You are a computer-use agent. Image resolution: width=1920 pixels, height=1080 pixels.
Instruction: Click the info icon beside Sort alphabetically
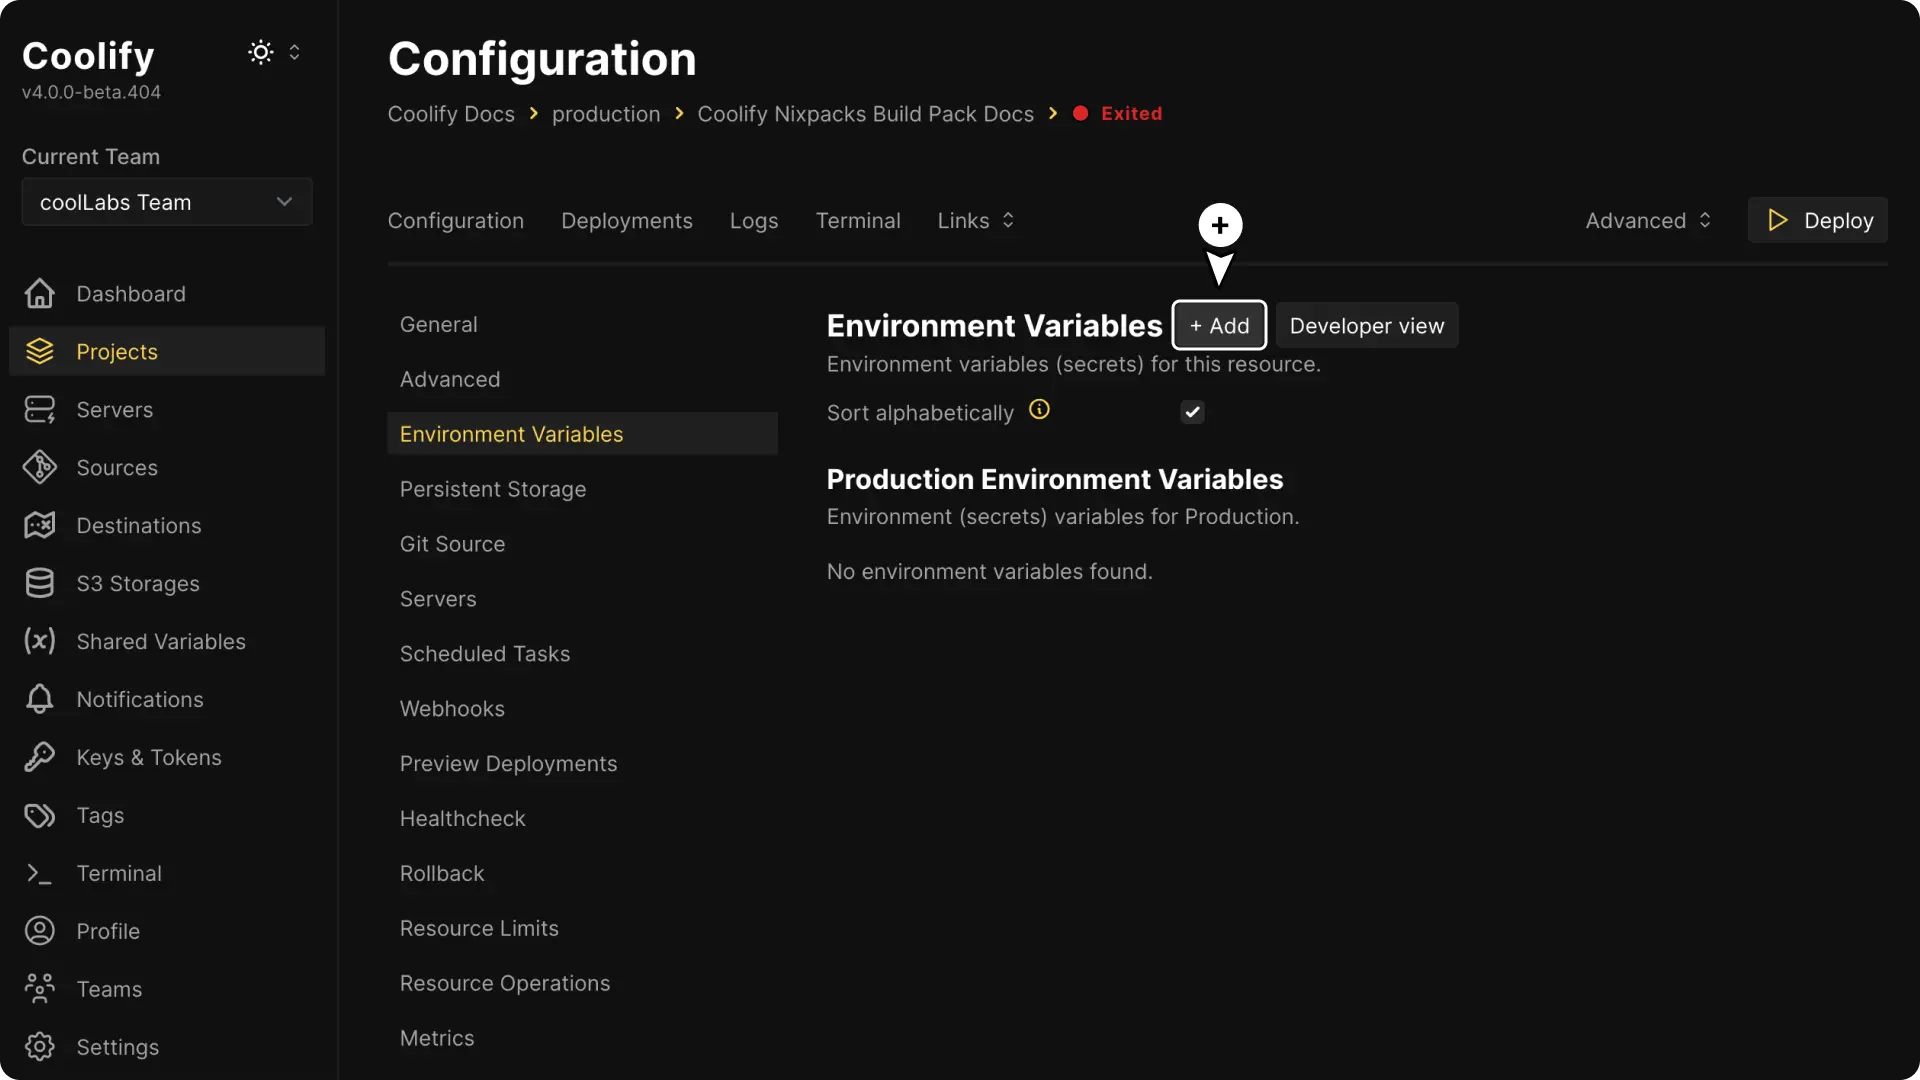click(x=1039, y=409)
